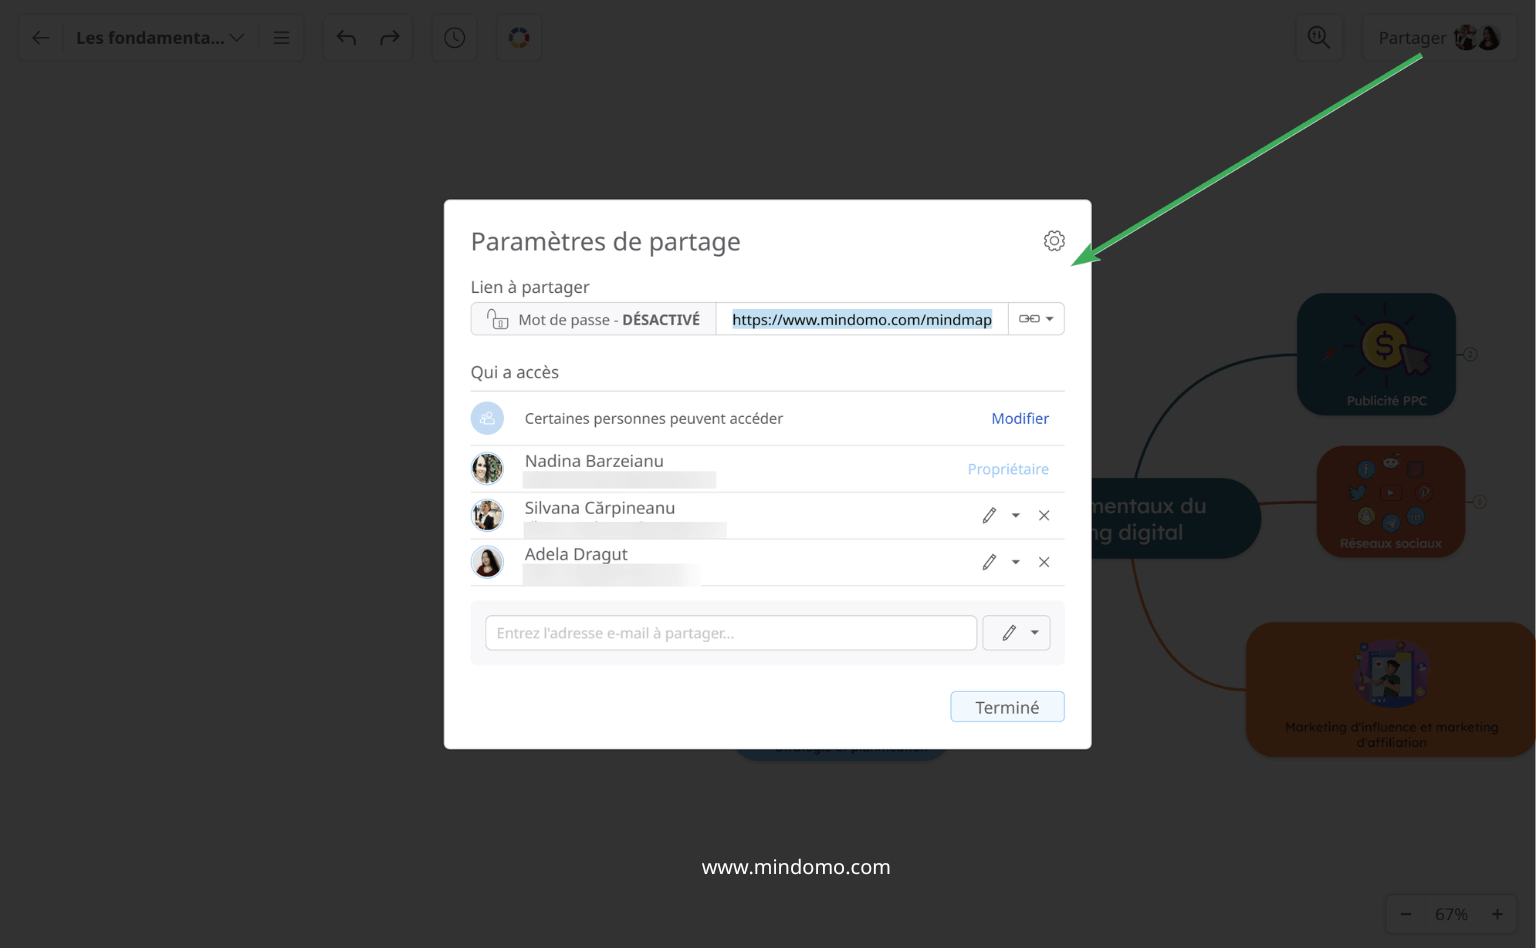Image resolution: width=1536 pixels, height=950 pixels.
Task: Open the map history with the clock icon
Action: [454, 37]
